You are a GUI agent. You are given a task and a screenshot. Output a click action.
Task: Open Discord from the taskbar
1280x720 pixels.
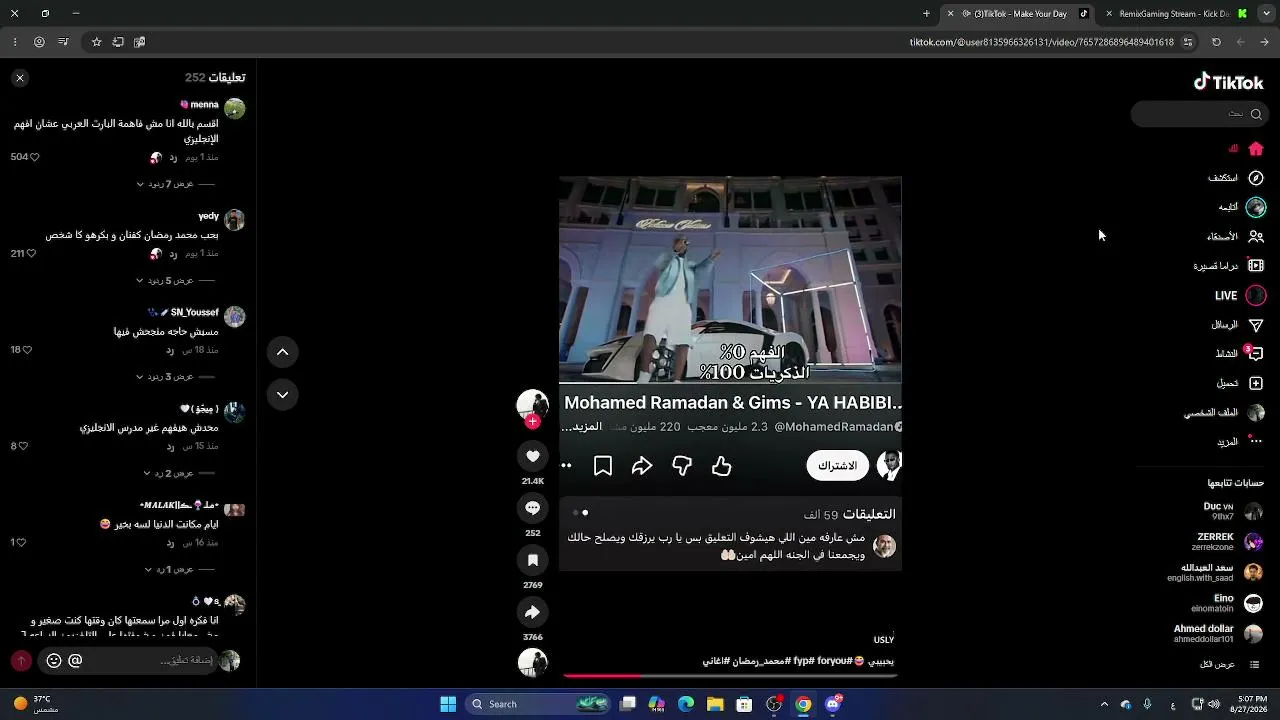832,704
